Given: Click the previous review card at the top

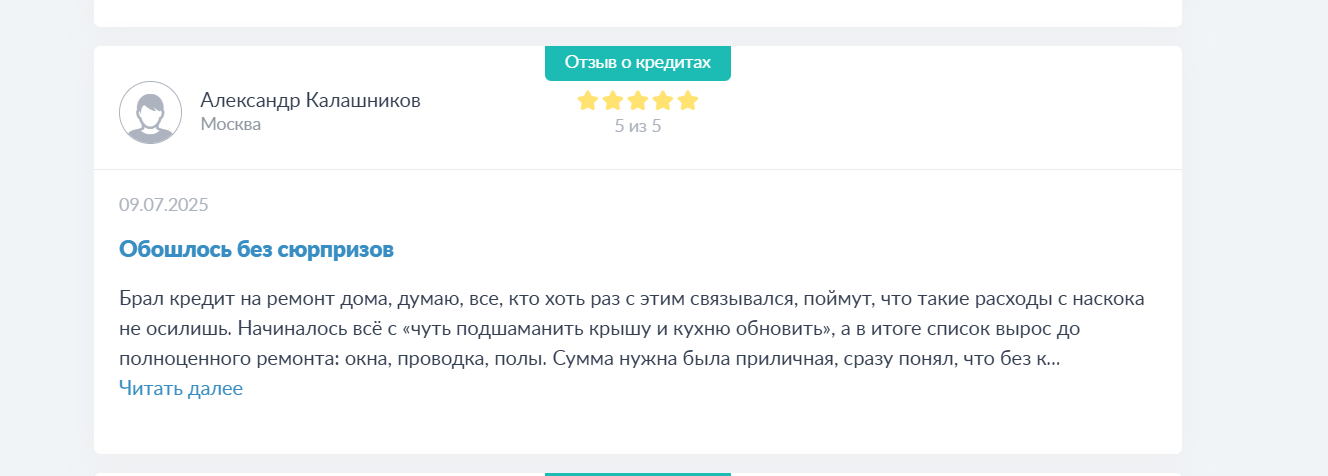Looking at the screenshot, I should 638,13.
